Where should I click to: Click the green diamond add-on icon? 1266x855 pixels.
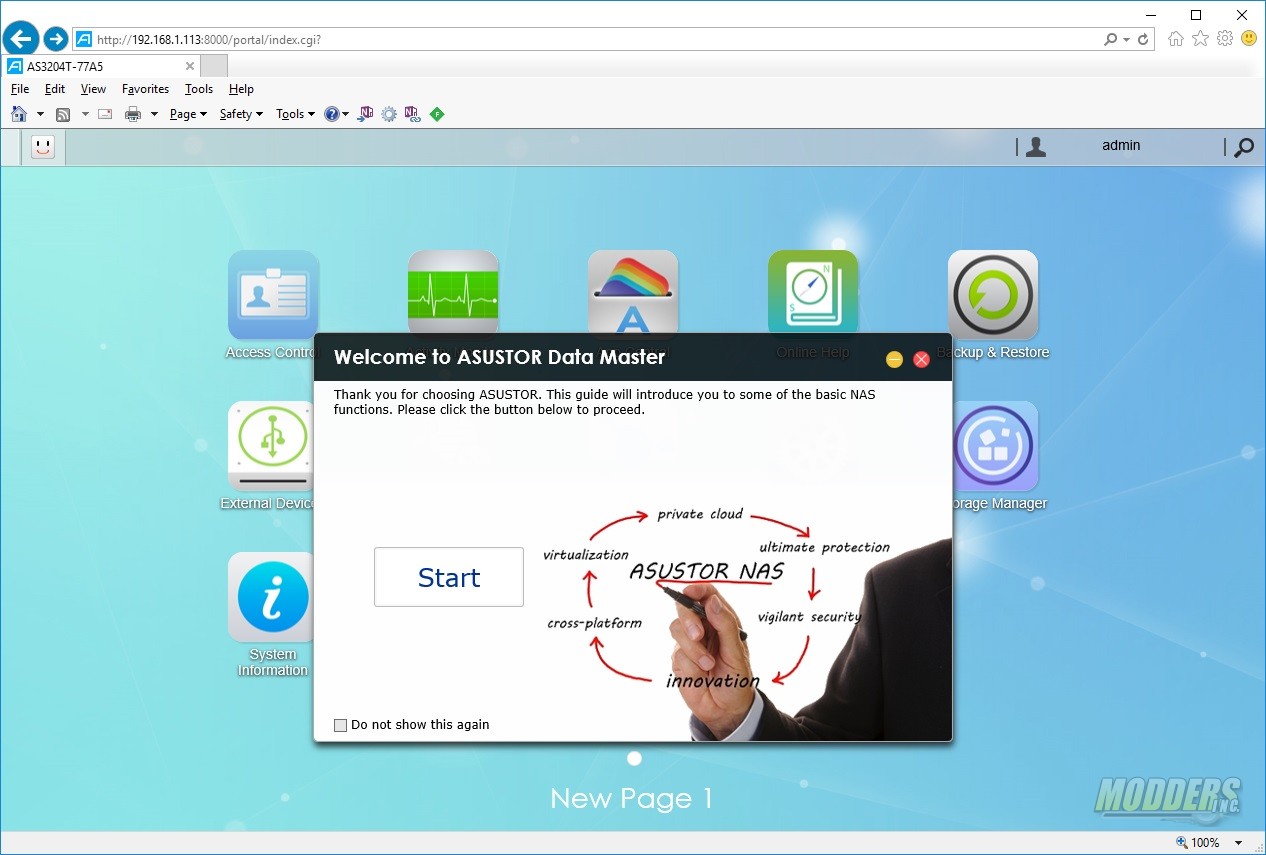click(437, 114)
